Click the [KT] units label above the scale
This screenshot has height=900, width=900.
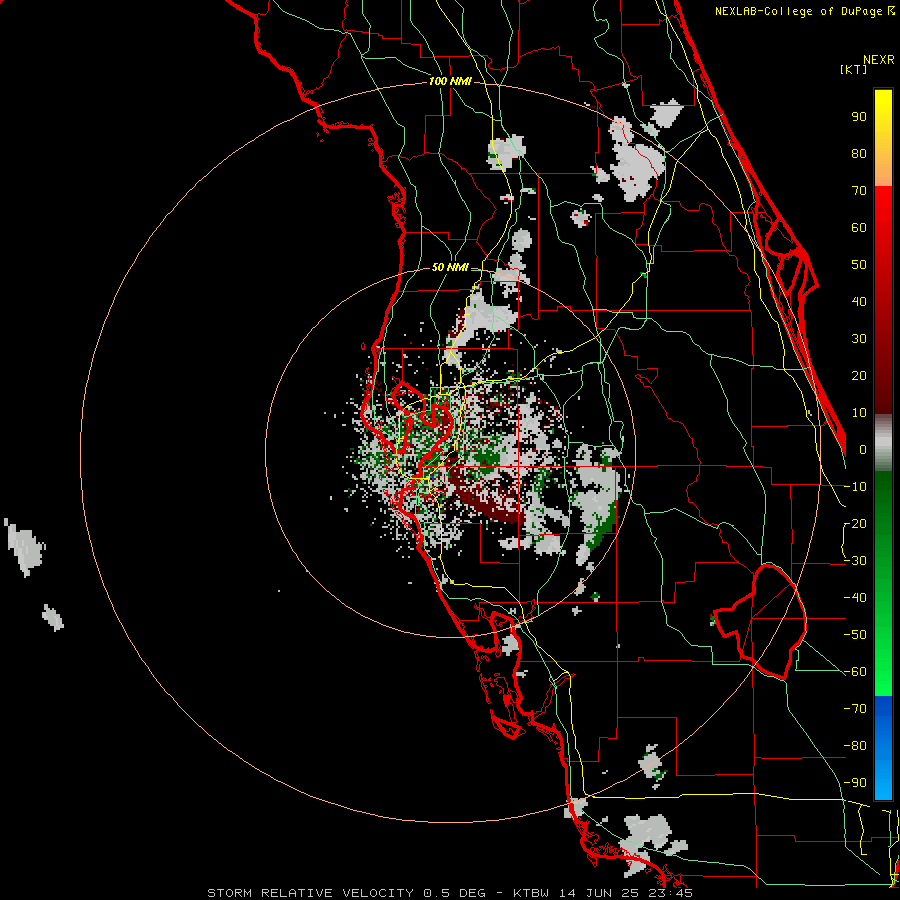click(x=854, y=69)
